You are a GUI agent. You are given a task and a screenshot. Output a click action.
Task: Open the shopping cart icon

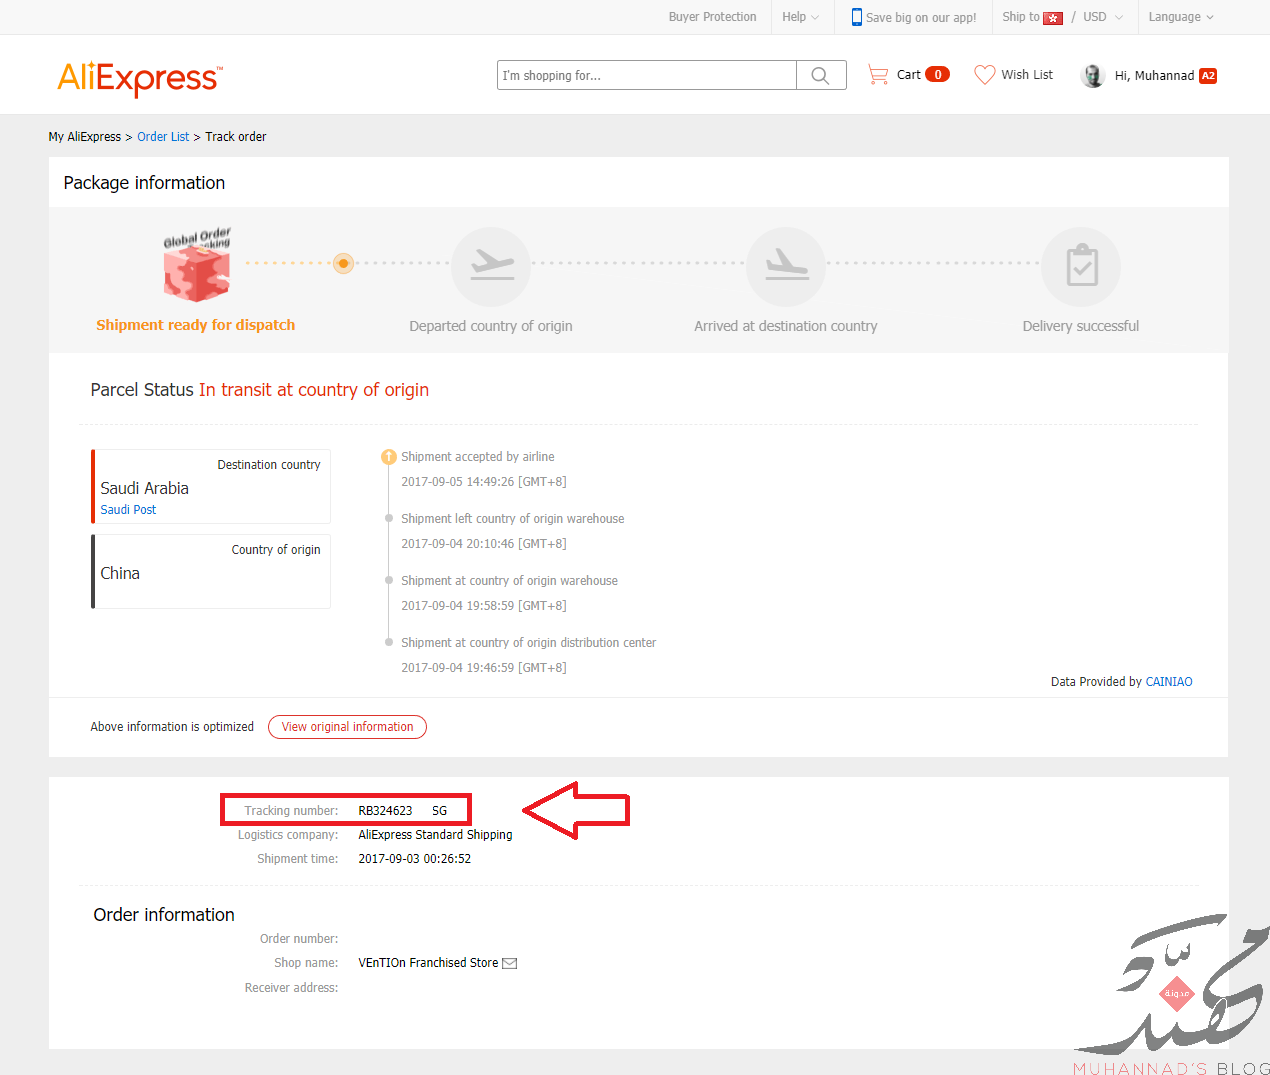coord(878,75)
